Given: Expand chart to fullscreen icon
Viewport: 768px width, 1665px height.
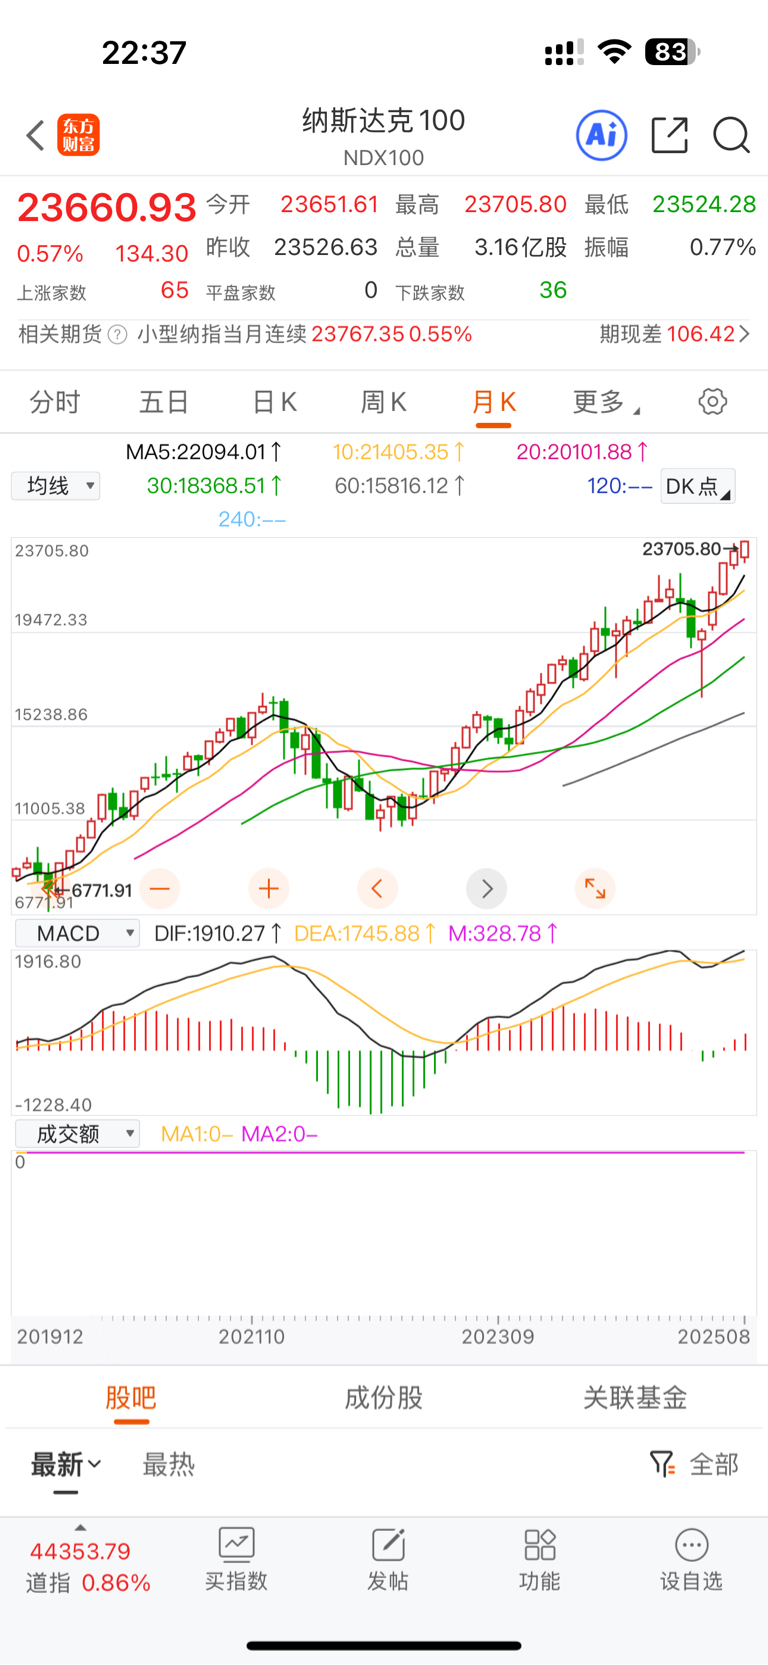Looking at the screenshot, I should (x=595, y=888).
